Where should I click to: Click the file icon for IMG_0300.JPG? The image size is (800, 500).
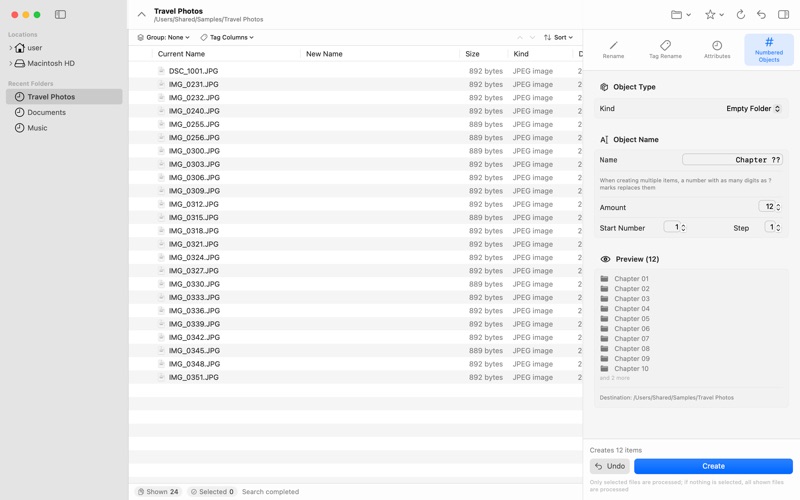coord(161,151)
